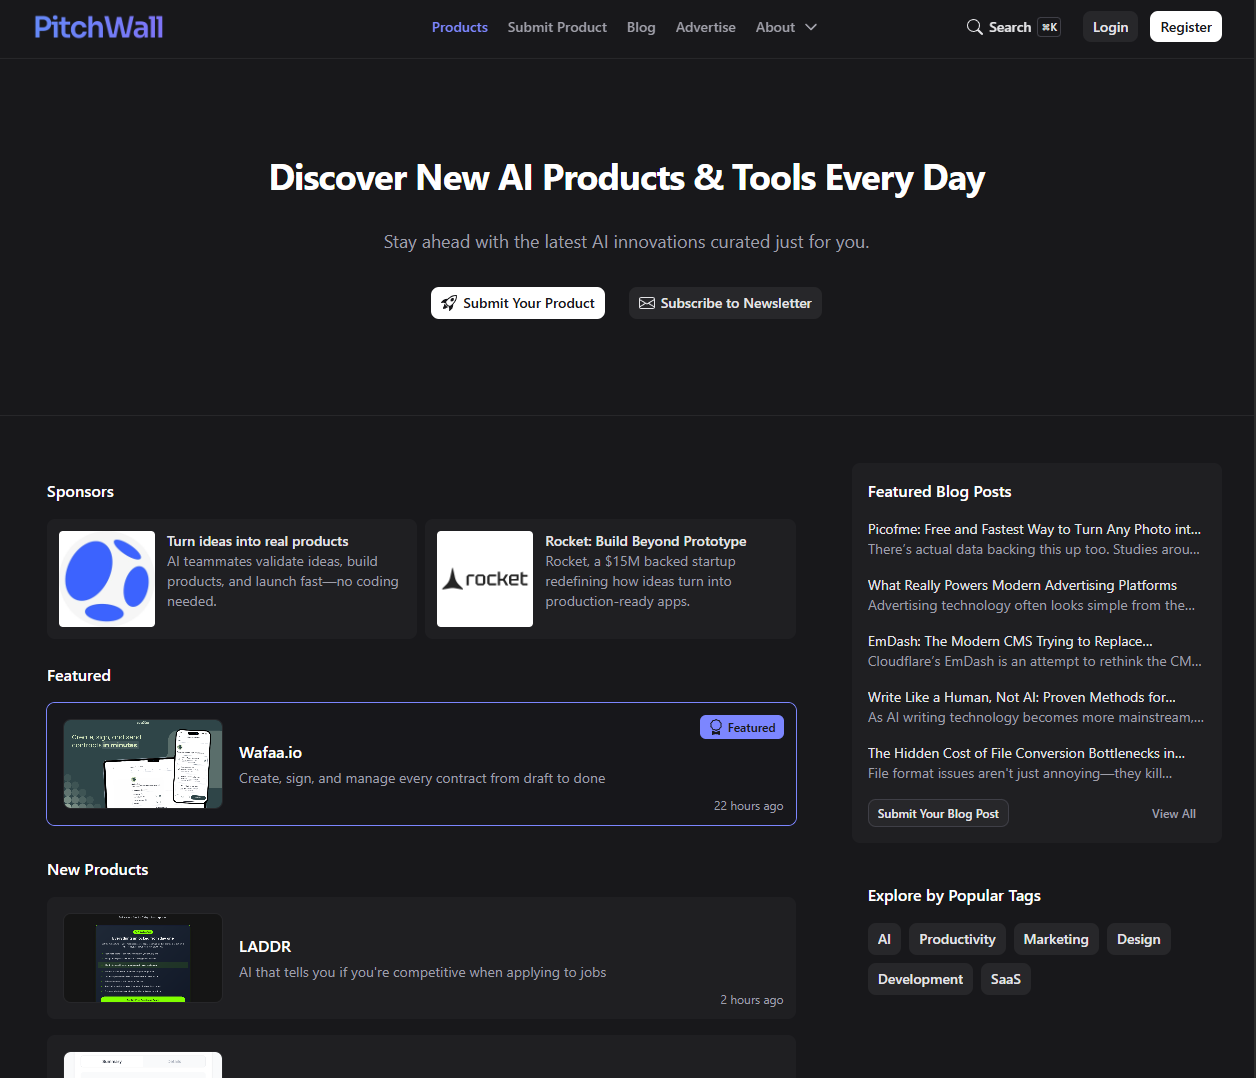Click the ⌘K keyboard shortcut badge
Image resolution: width=1256 pixels, height=1078 pixels.
[1048, 27]
